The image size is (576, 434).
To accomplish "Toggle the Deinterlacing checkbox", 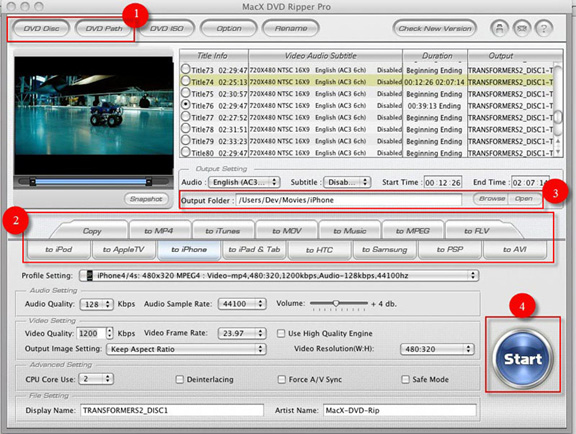I will click(180, 379).
